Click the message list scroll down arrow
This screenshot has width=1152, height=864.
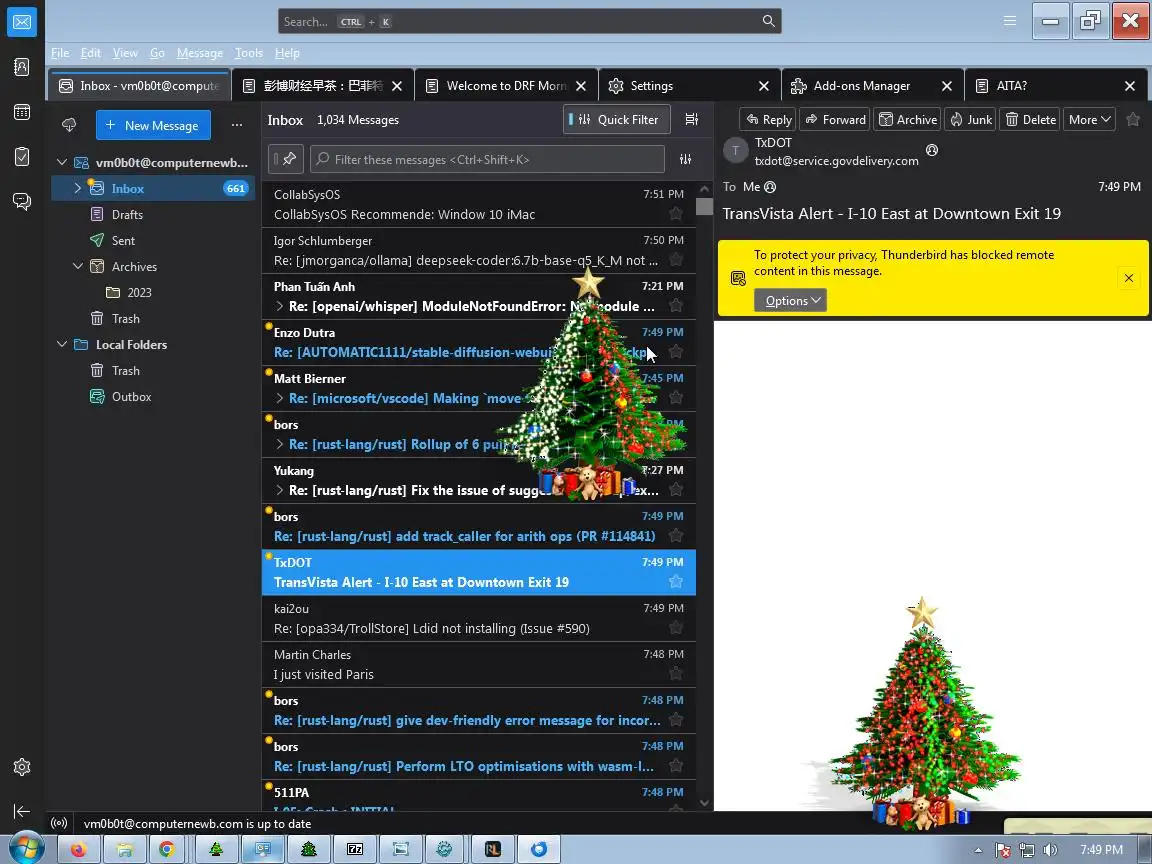pyautogui.click(x=704, y=803)
